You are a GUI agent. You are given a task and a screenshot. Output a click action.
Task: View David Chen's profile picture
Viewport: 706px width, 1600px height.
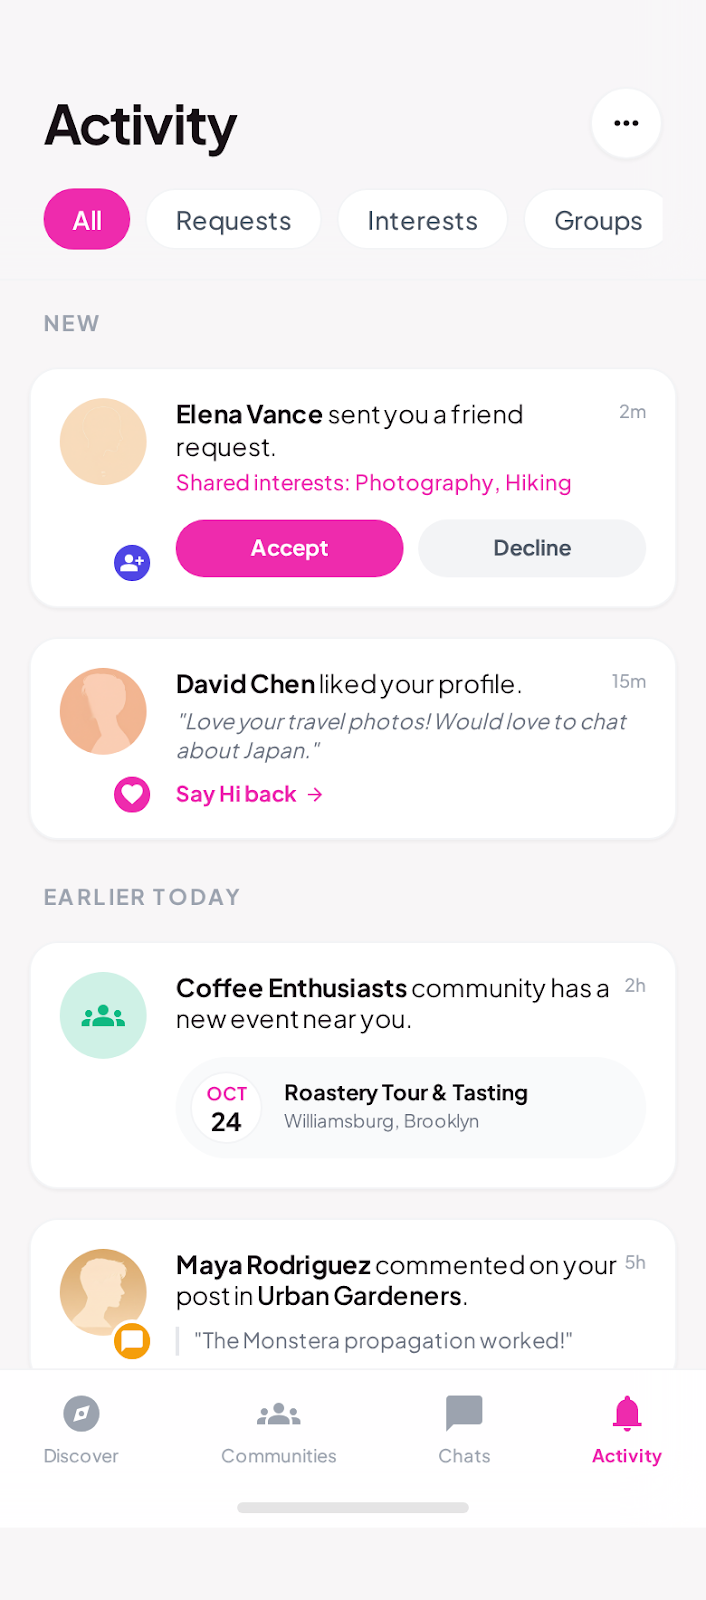(103, 711)
